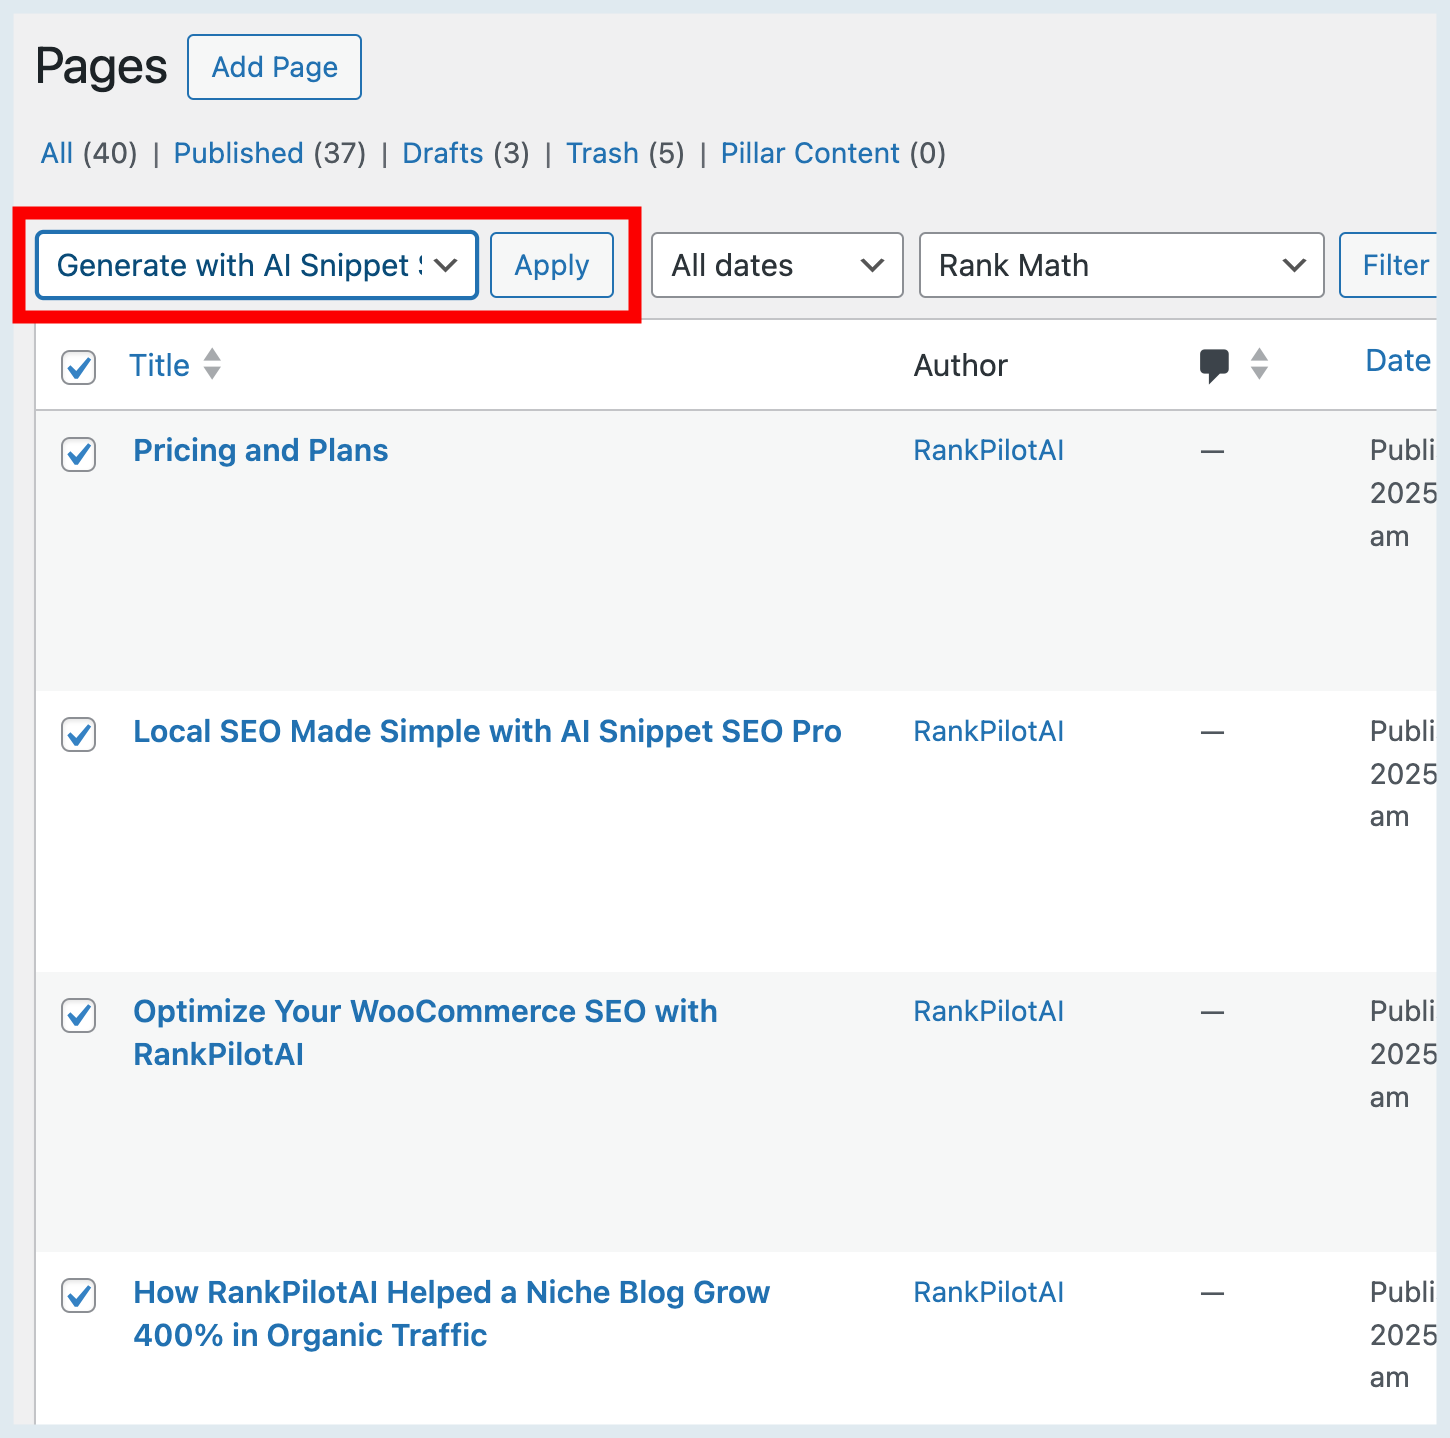Apply the selected bulk action
The image size is (1450, 1438).
pyautogui.click(x=551, y=265)
